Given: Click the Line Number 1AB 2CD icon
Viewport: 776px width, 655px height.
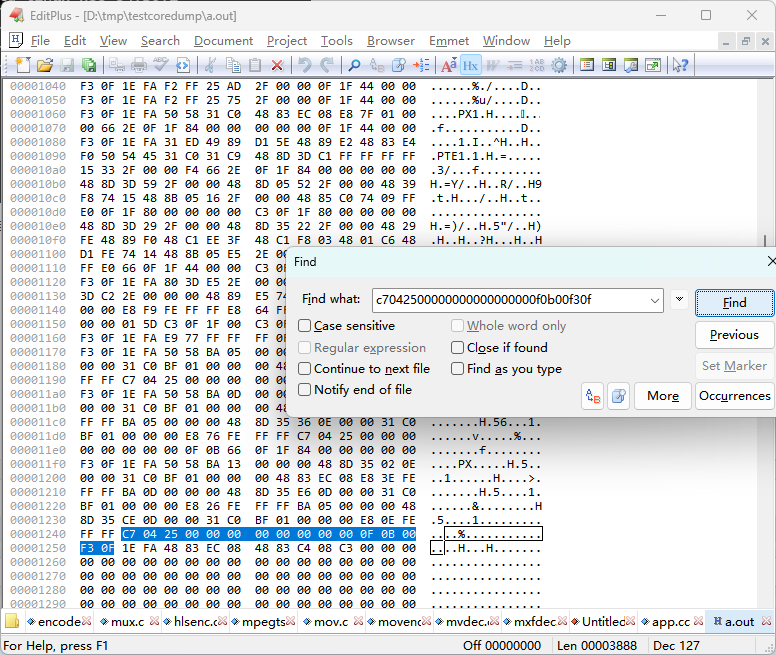Looking at the screenshot, I should (537, 65).
